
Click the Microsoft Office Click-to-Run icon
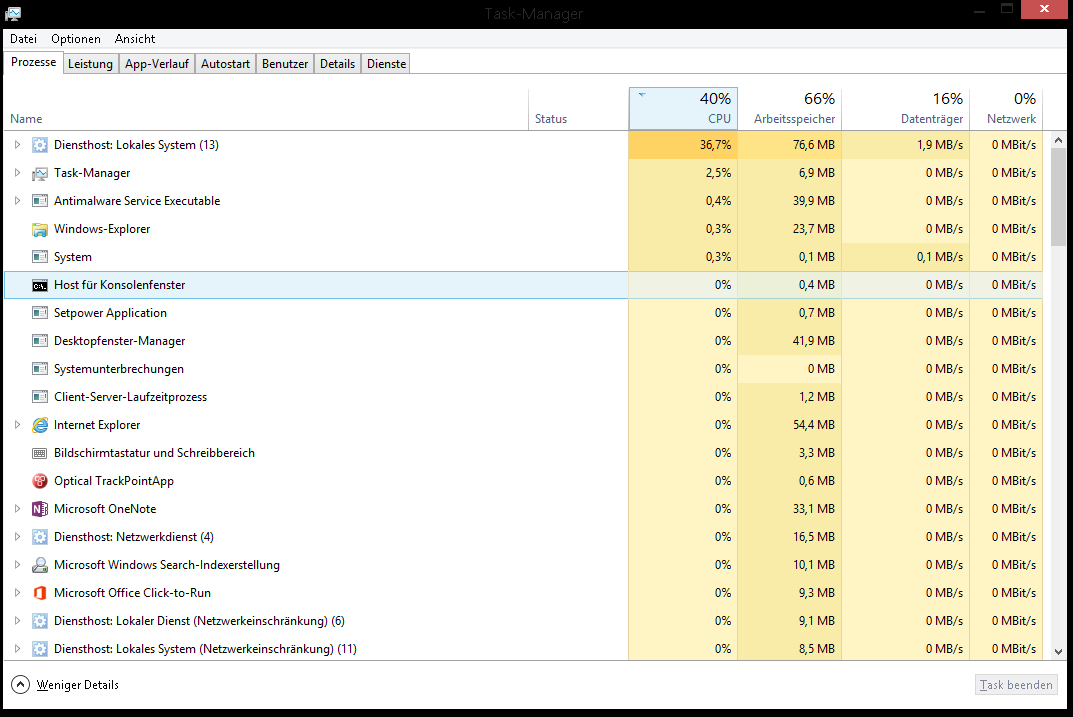tap(40, 593)
